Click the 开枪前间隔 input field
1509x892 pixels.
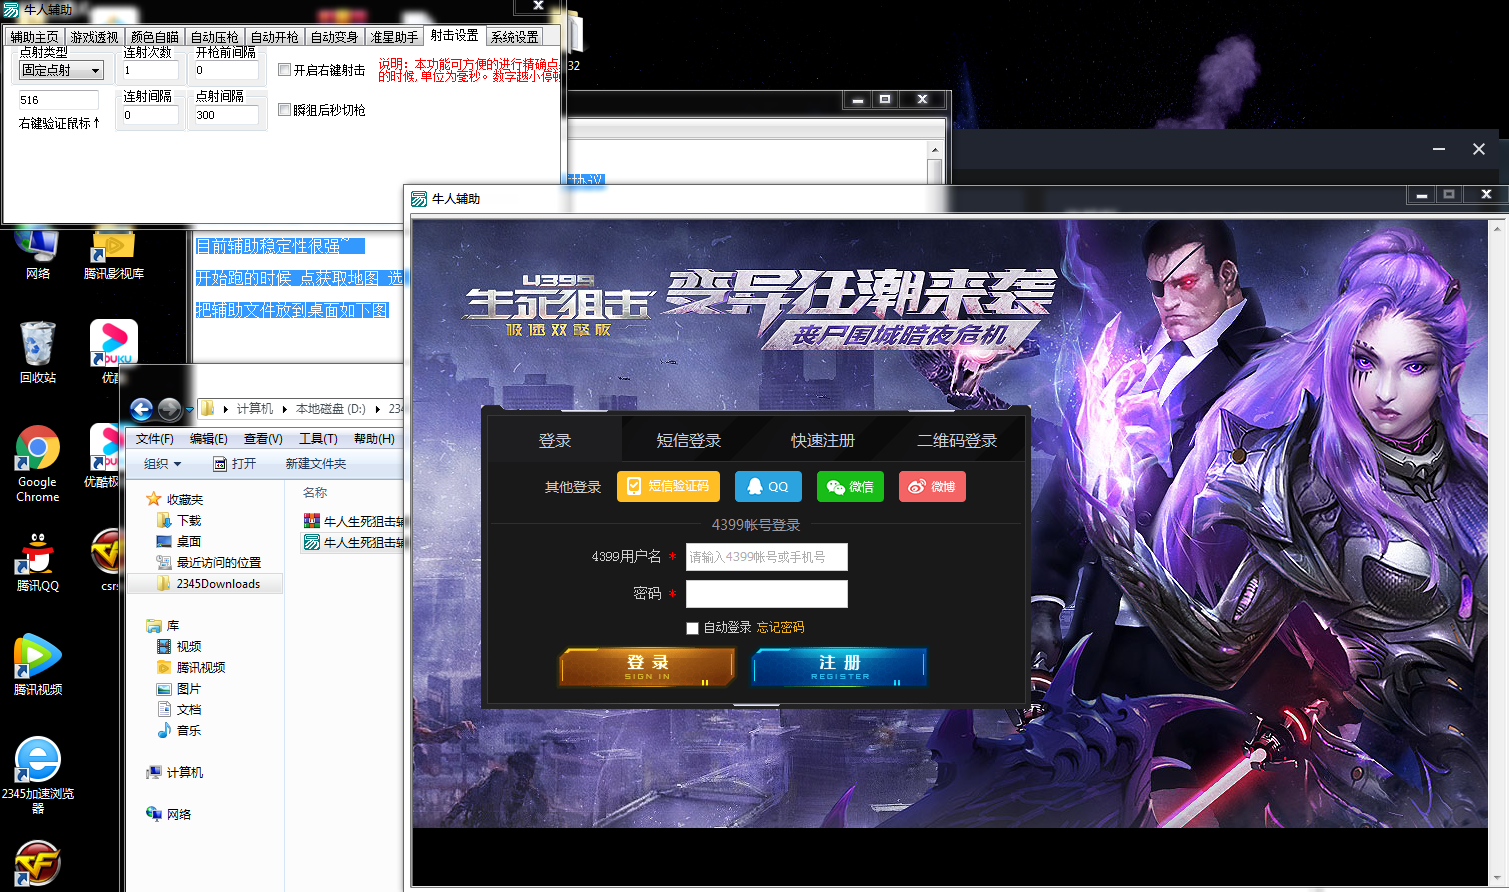pyautogui.click(x=225, y=70)
